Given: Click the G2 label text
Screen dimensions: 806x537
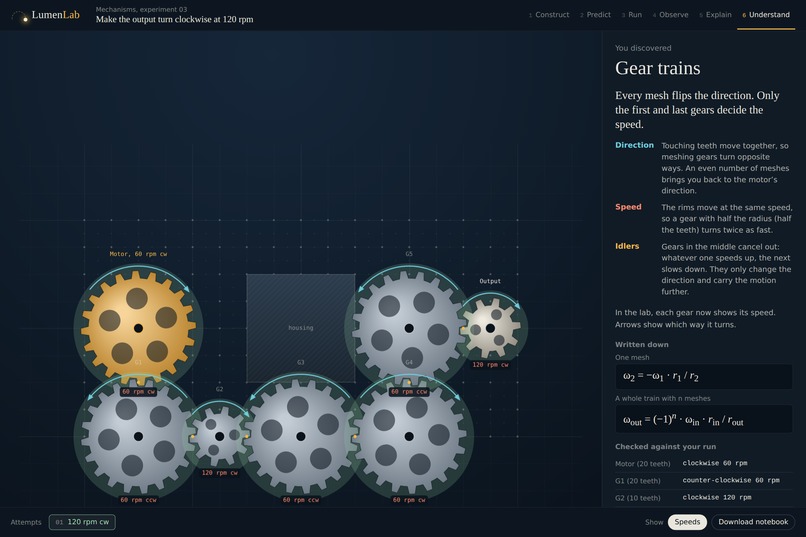Looking at the screenshot, I should tap(219, 389).
